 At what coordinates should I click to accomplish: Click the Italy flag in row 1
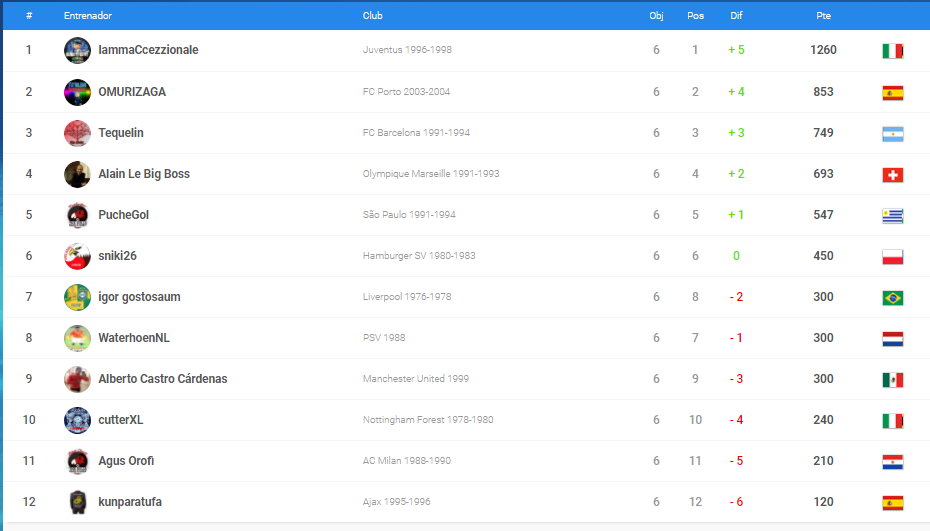point(893,51)
